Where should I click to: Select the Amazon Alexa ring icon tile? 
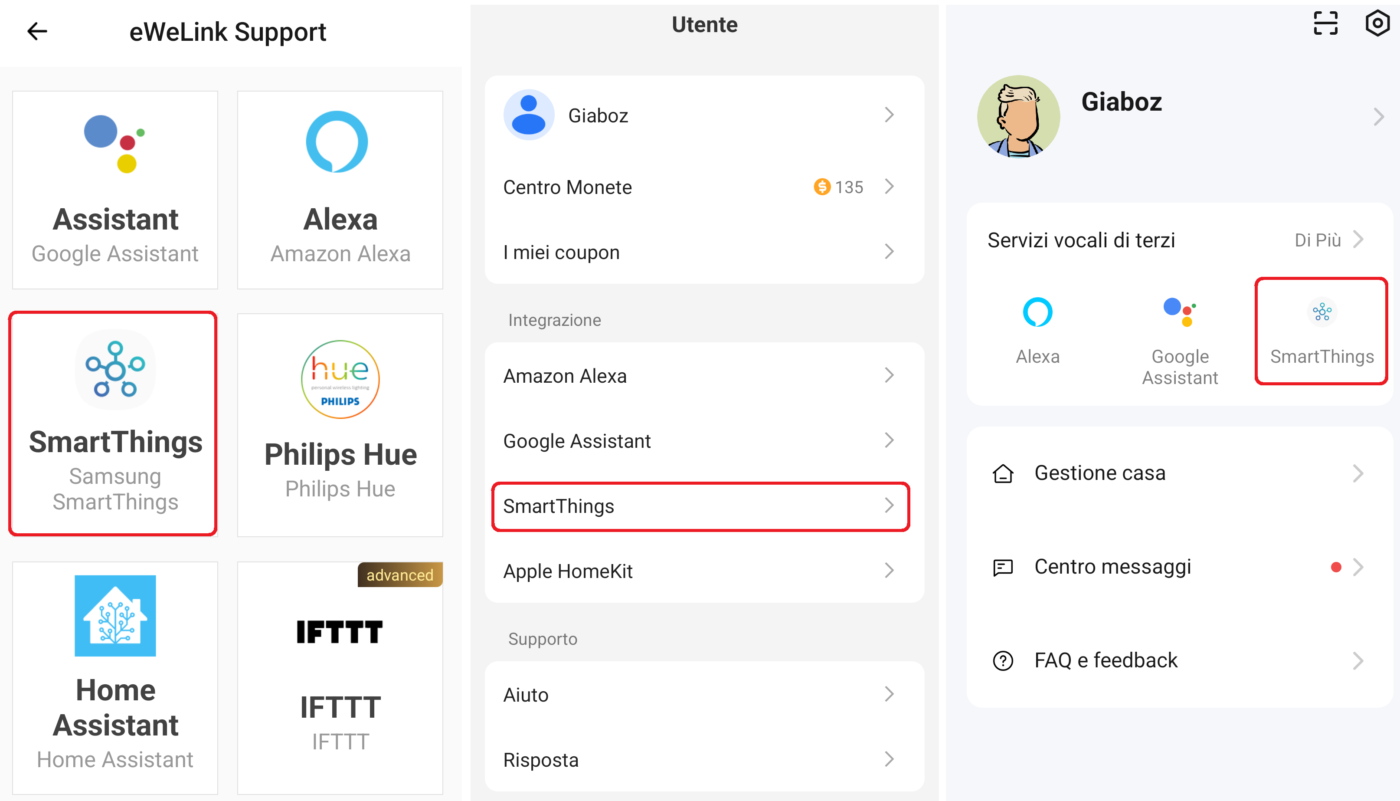(340, 190)
